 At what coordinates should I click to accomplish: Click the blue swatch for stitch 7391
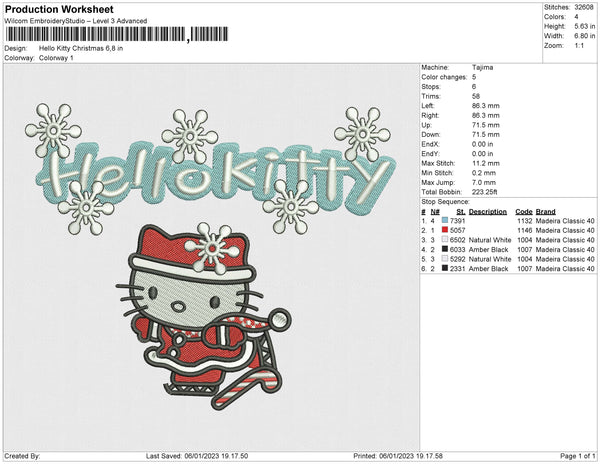click(x=445, y=220)
